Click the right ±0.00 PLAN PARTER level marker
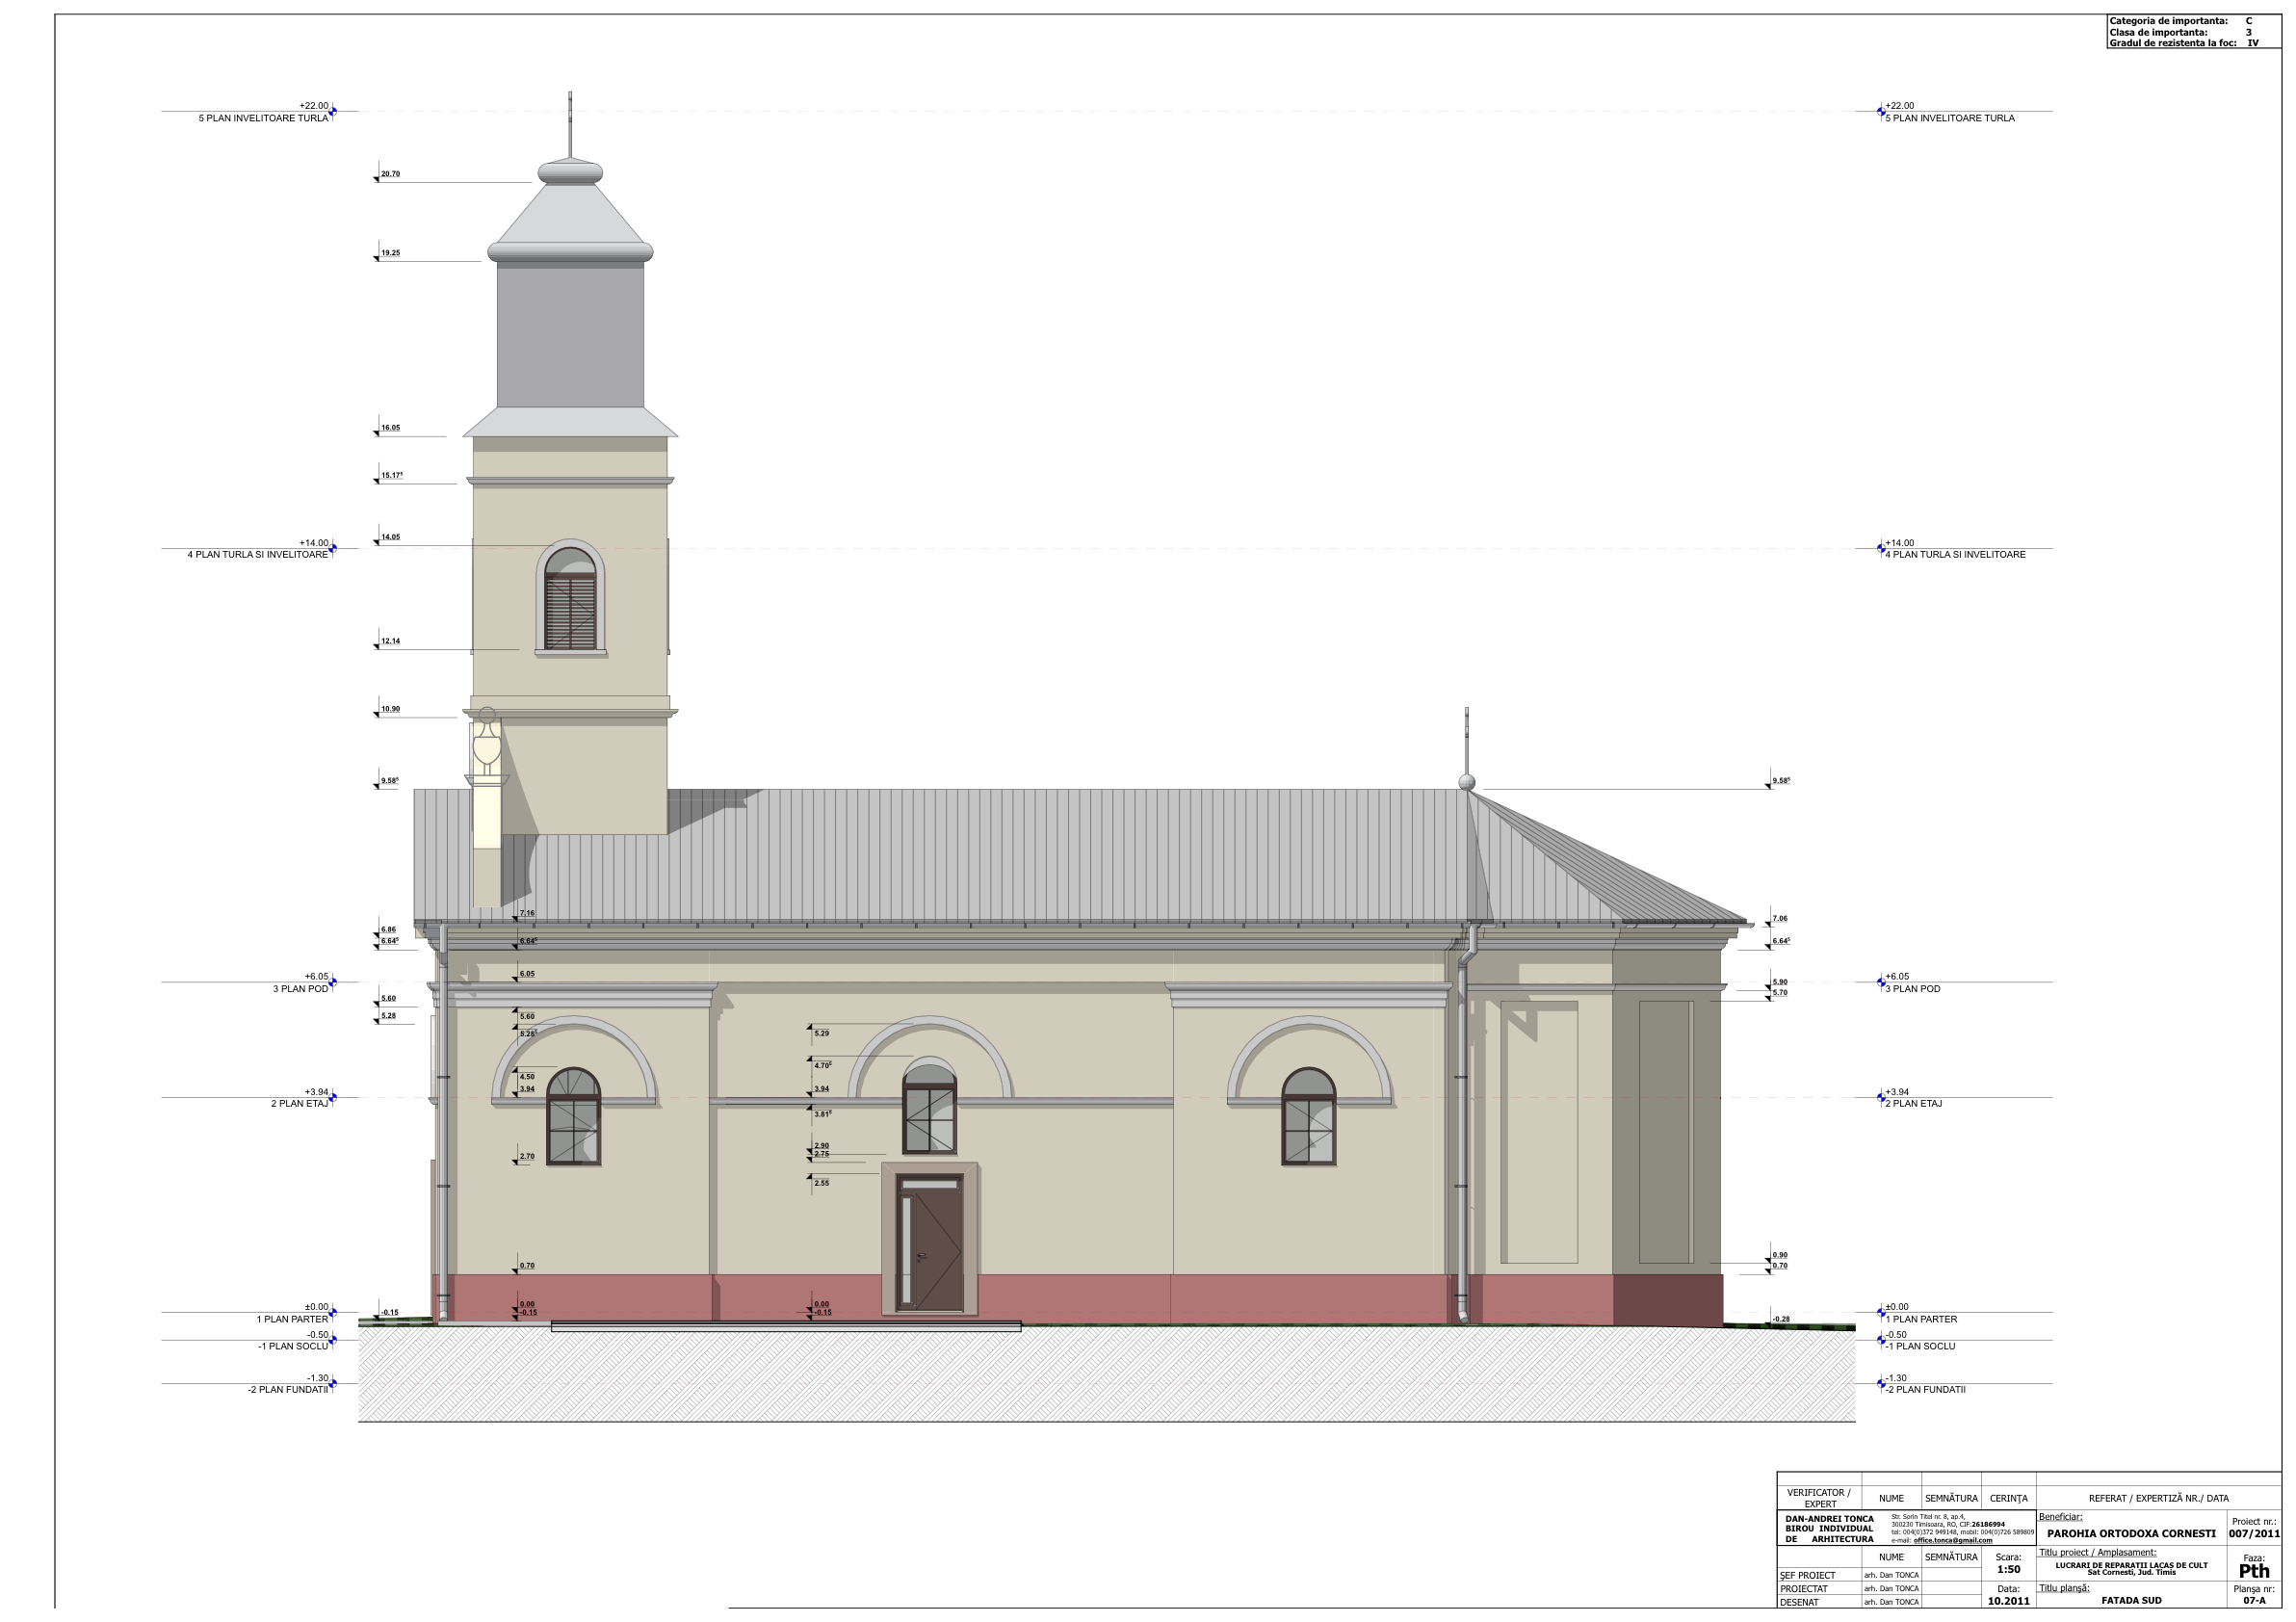 pyautogui.click(x=1881, y=1312)
